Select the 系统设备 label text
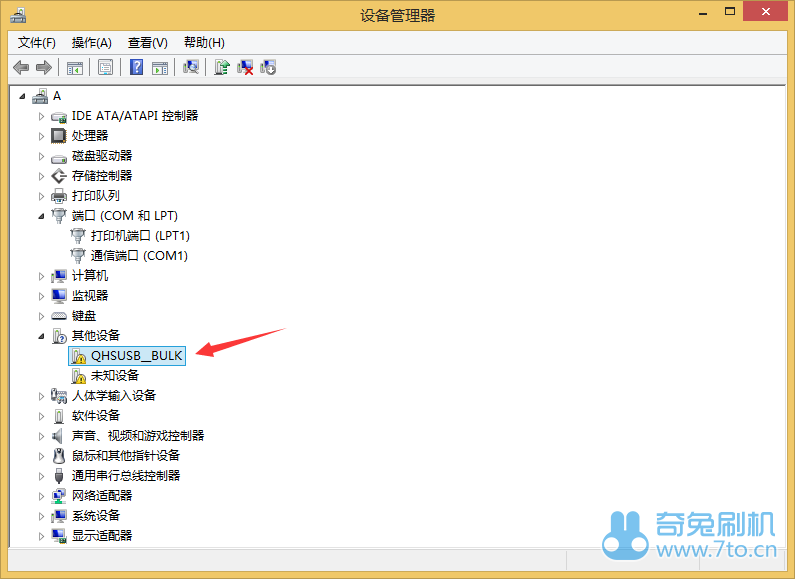This screenshot has width=795, height=579. tap(96, 516)
